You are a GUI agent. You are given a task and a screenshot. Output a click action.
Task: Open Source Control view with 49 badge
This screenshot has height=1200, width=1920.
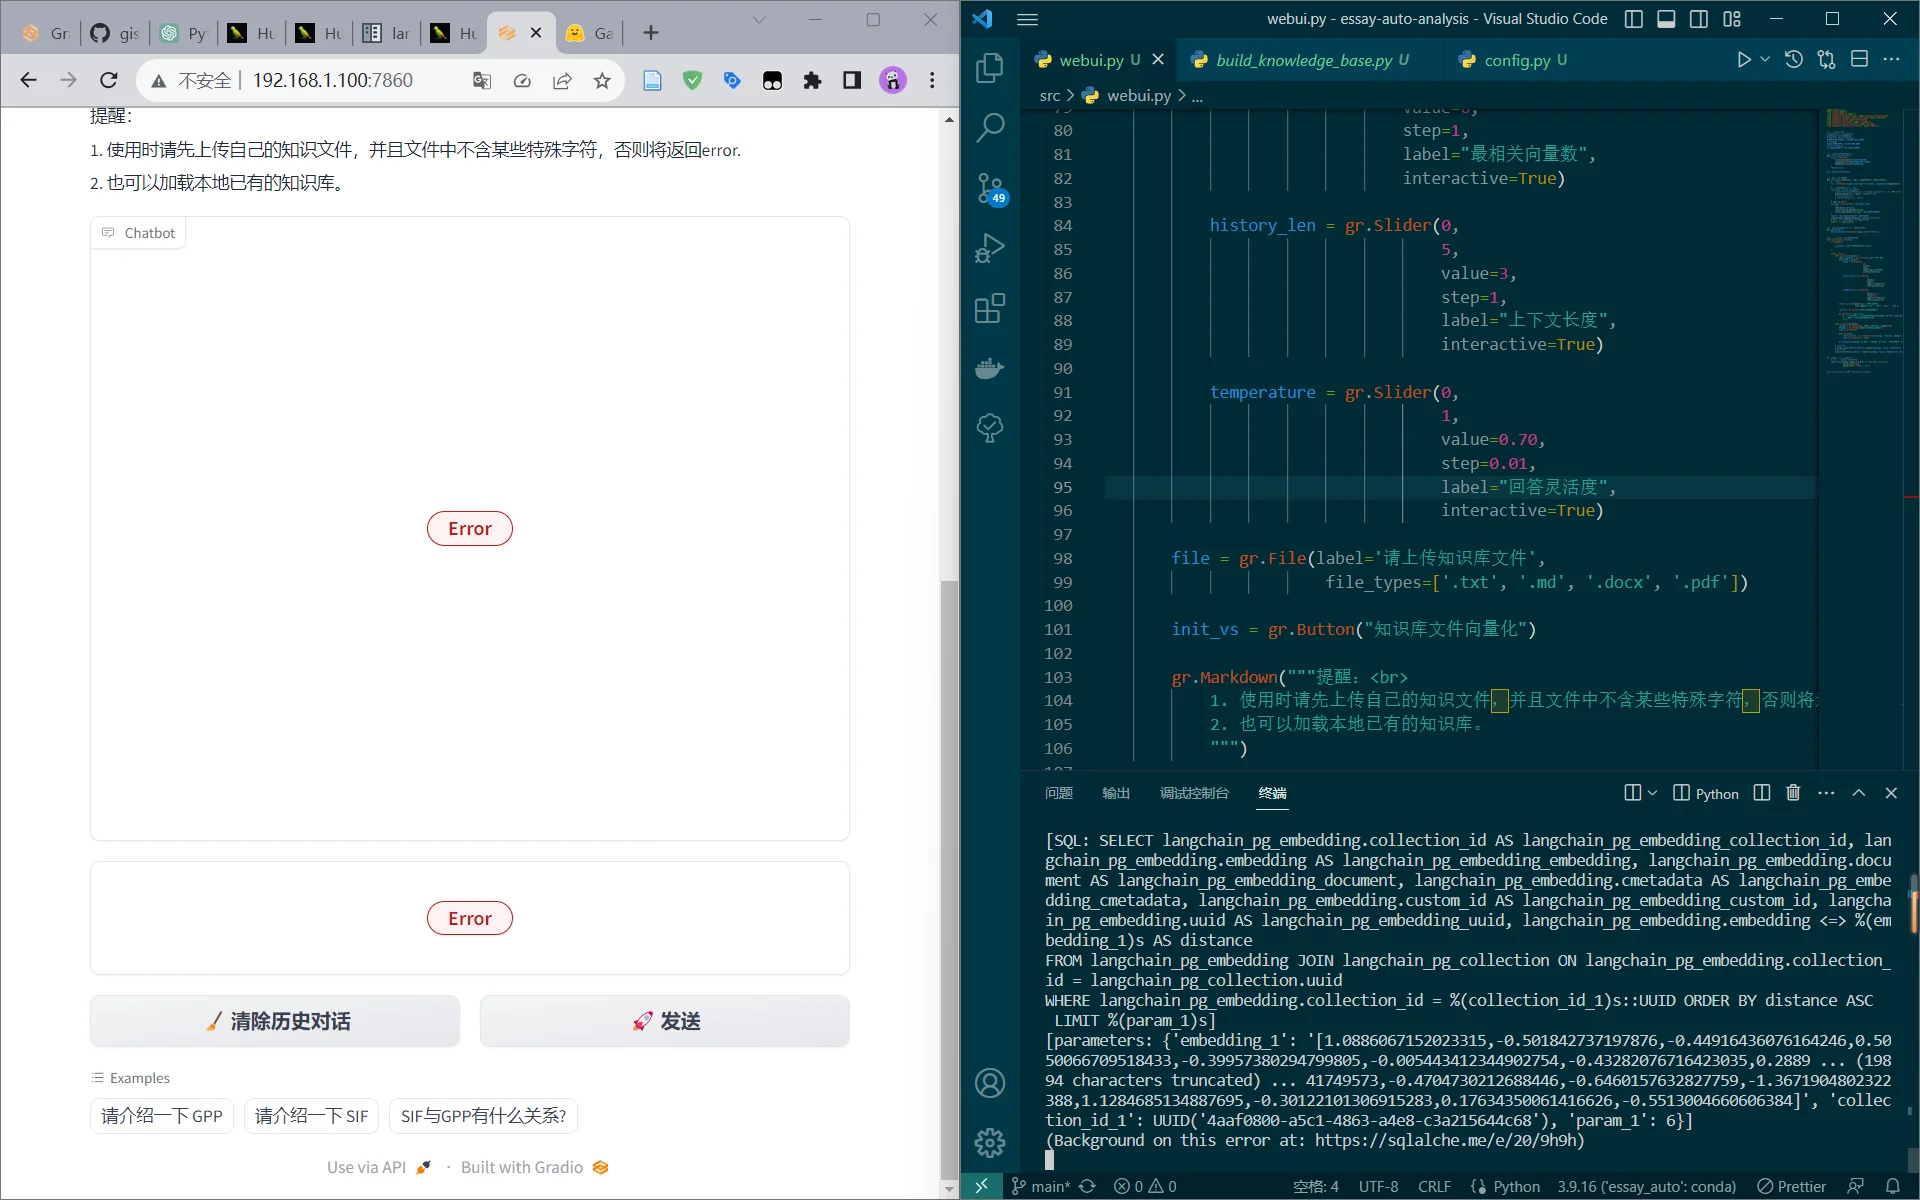[x=989, y=188]
